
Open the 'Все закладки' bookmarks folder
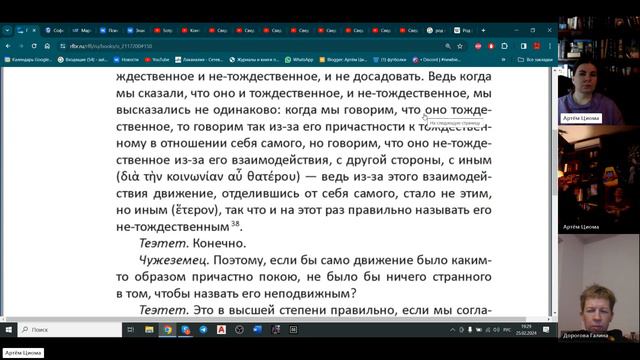[x=535, y=60]
